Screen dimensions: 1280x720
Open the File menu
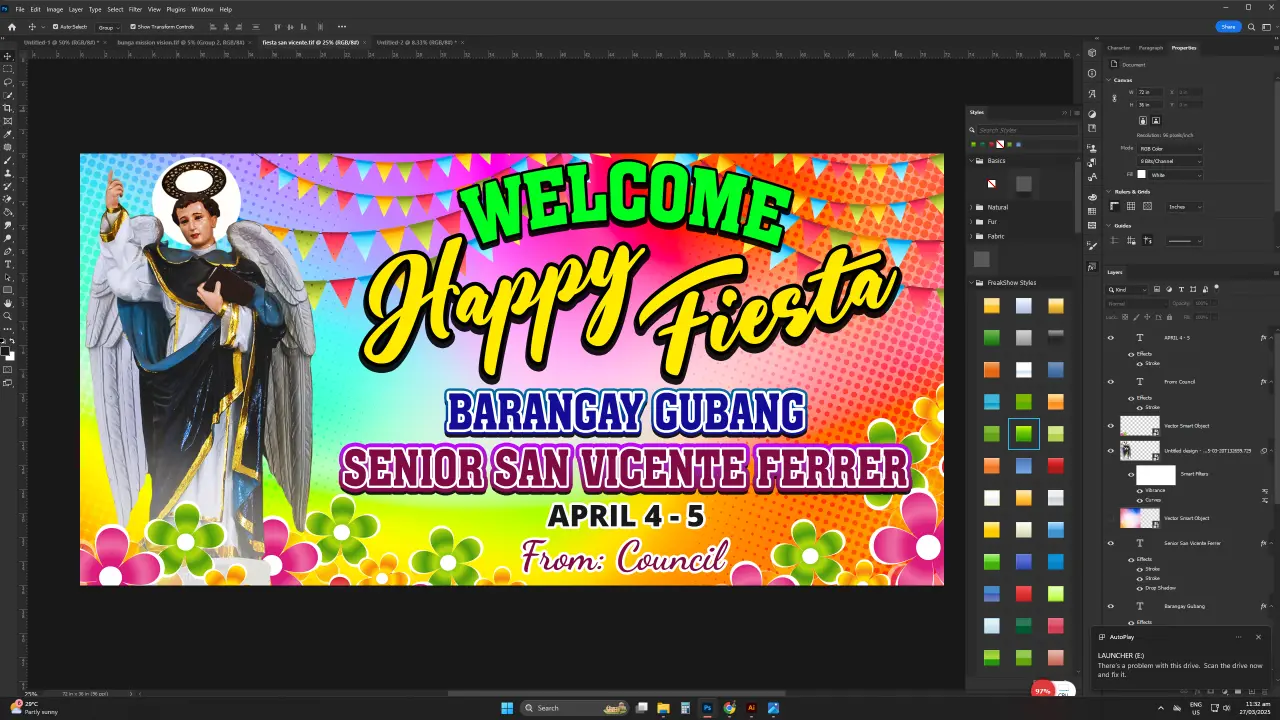coord(20,9)
